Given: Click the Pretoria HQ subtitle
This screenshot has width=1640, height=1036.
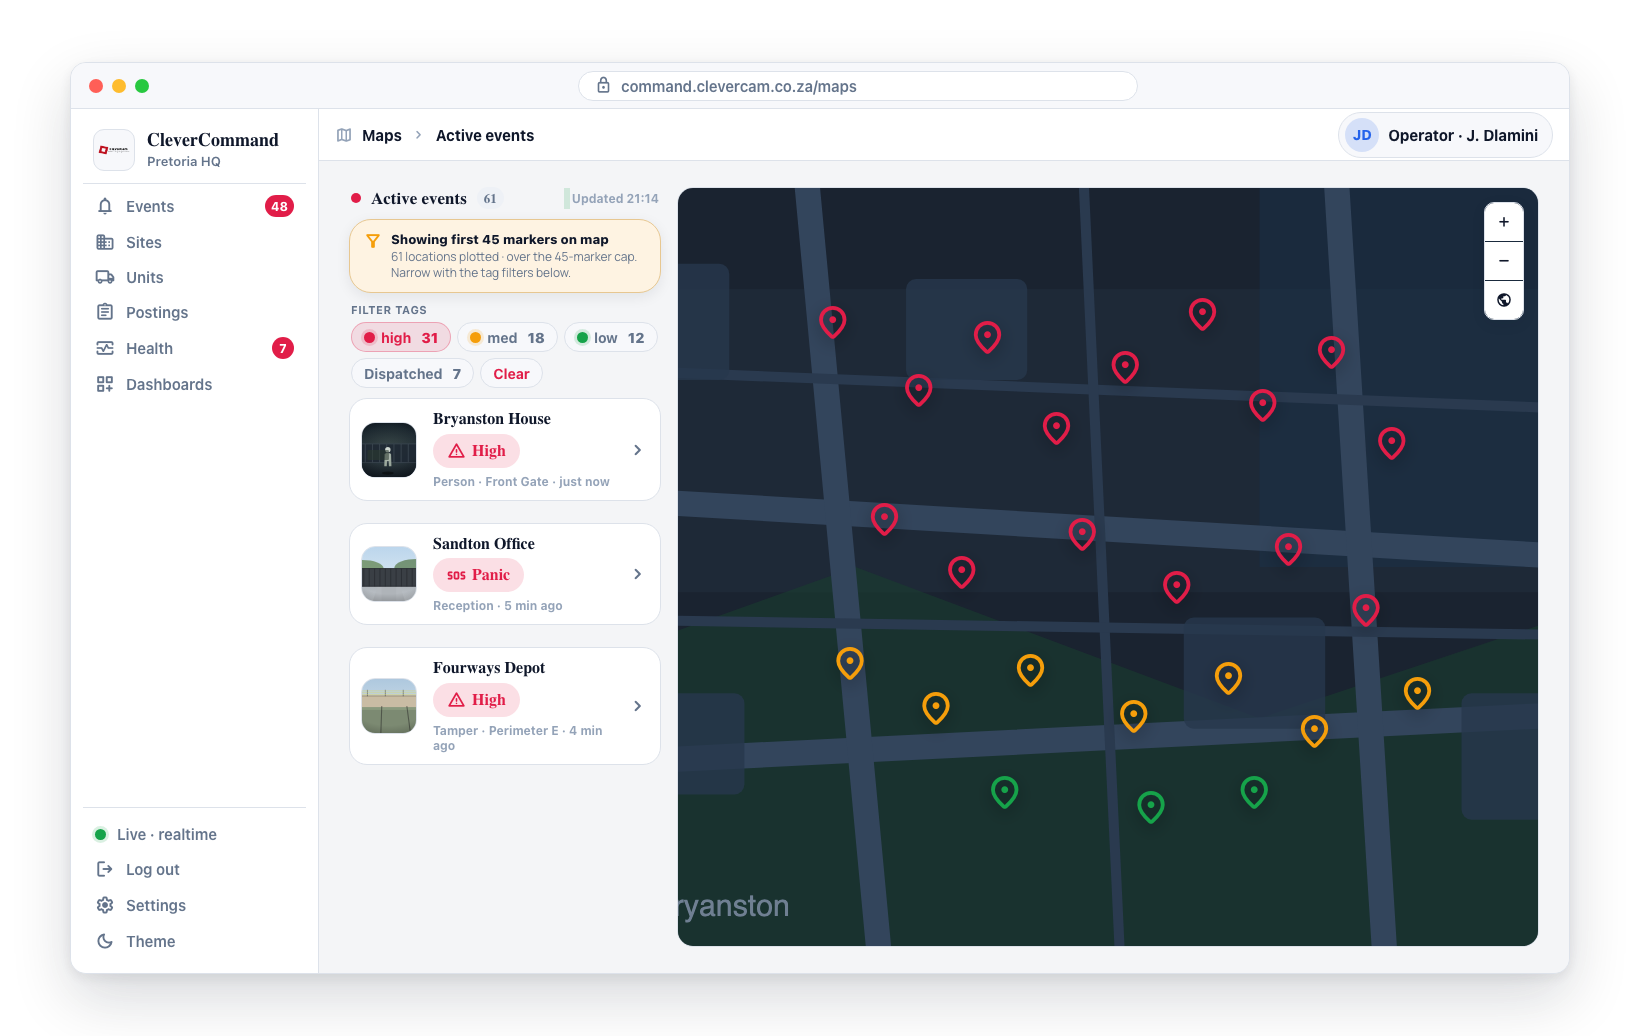Looking at the screenshot, I should [x=184, y=162].
